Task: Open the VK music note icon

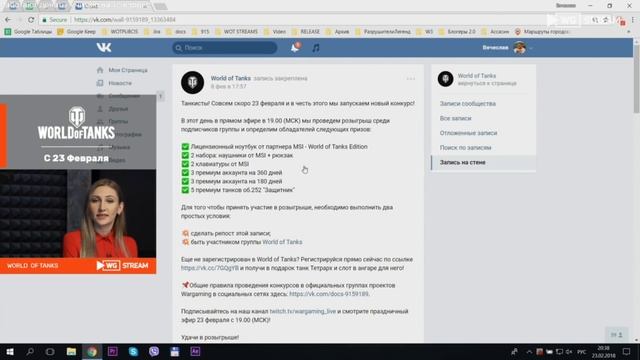Action: [x=316, y=48]
